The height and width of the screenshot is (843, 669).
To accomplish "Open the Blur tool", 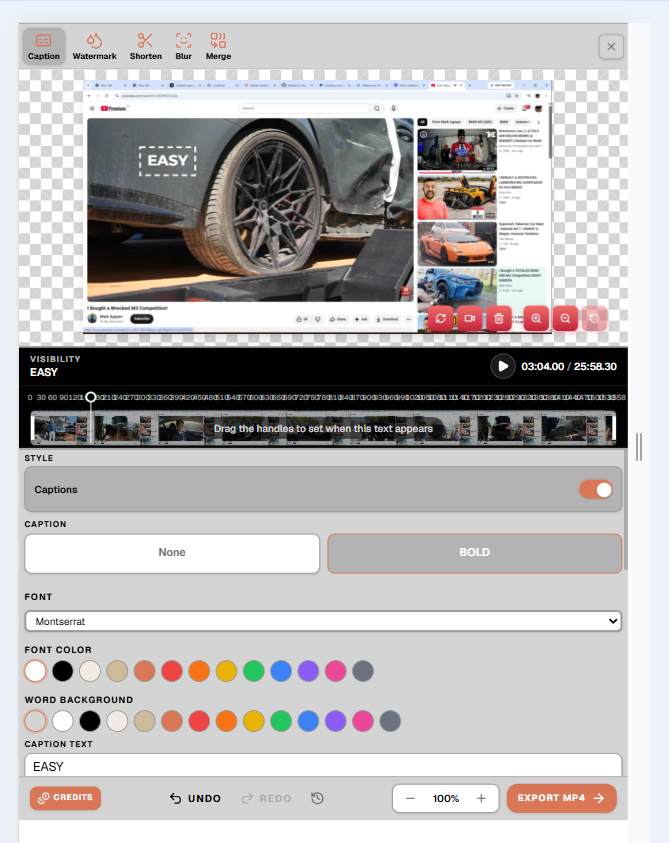I will [x=183, y=46].
